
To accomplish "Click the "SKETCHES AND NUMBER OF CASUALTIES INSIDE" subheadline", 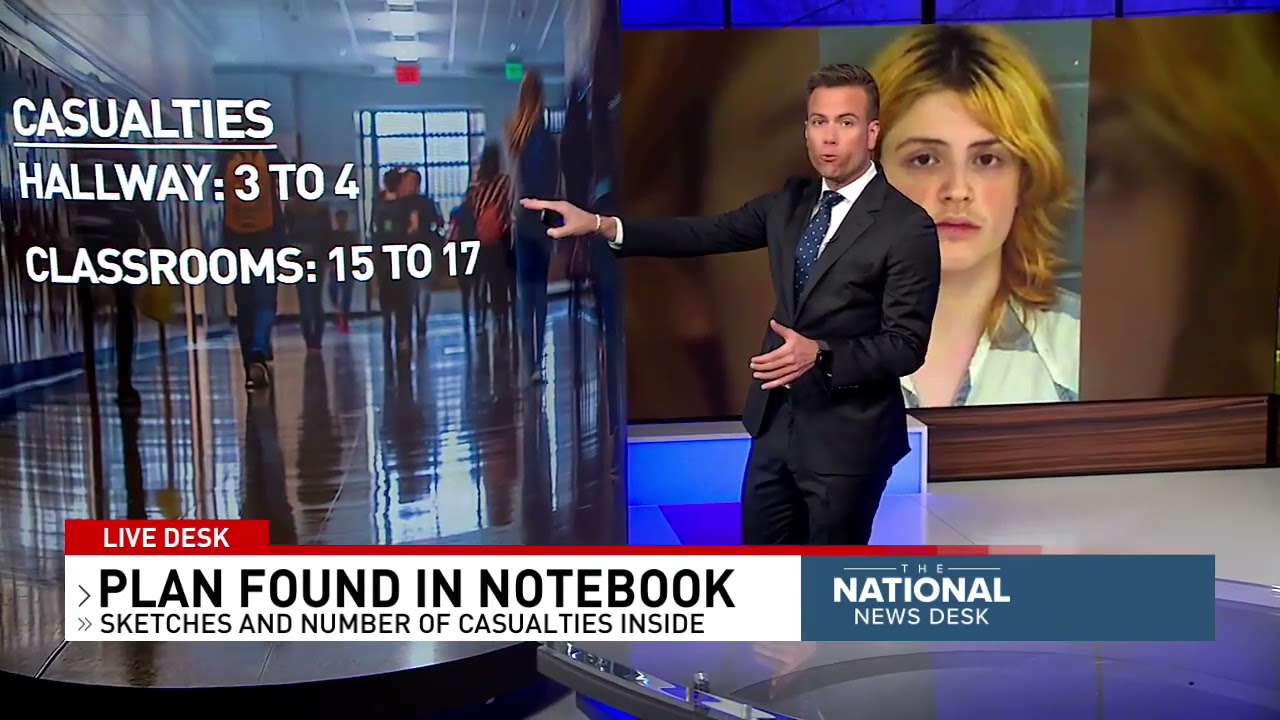I will [402, 624].
